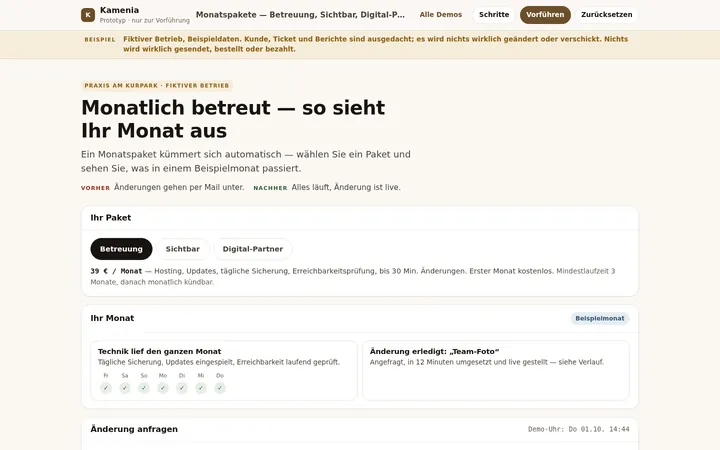This screenshot has width=720, height=450.
Task: Click the 'Demo-Uhr: Do 01.10. 14:44' clock text
Action: point(579,429)
